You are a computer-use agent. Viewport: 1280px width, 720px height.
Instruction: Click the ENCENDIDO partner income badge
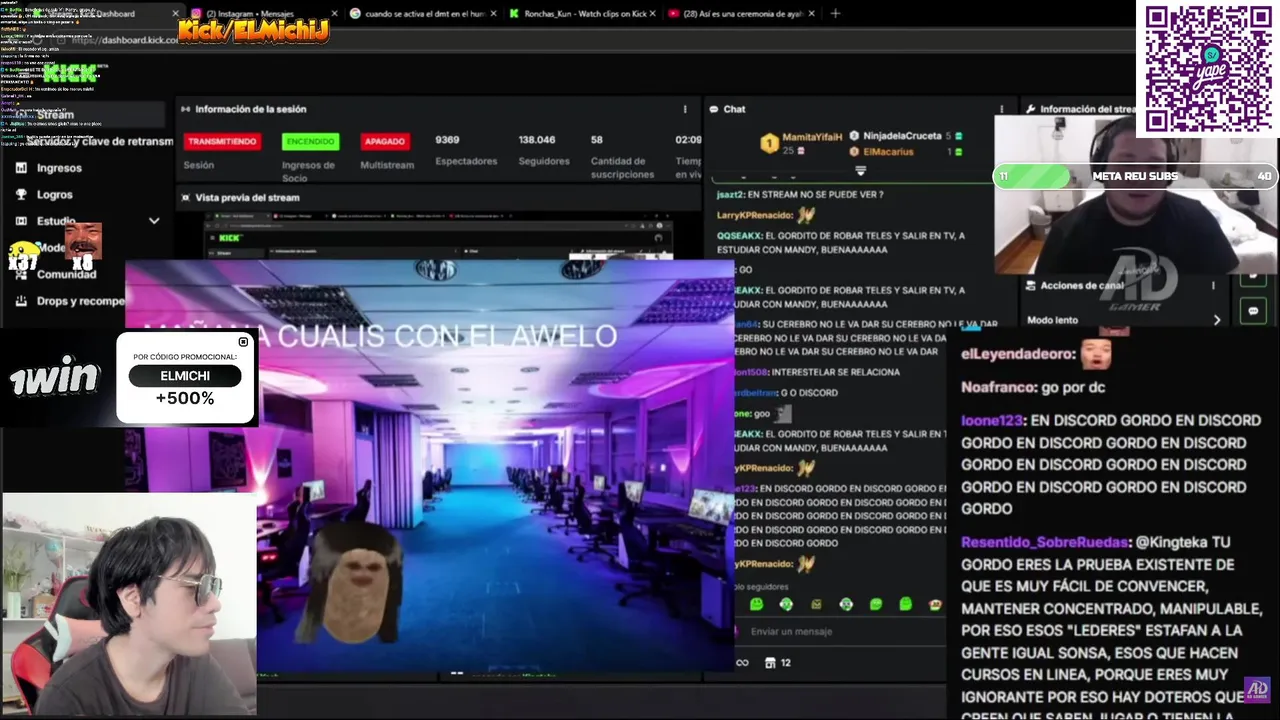pos(310,142)
